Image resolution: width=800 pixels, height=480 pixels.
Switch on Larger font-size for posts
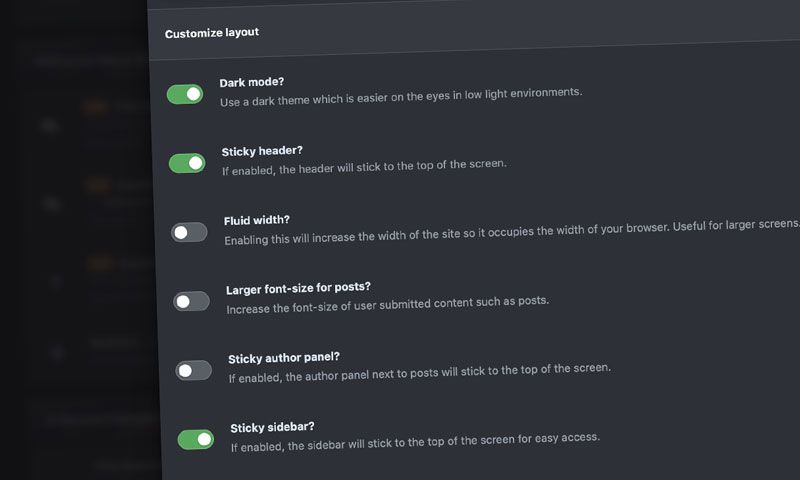[x=191, y=301]
